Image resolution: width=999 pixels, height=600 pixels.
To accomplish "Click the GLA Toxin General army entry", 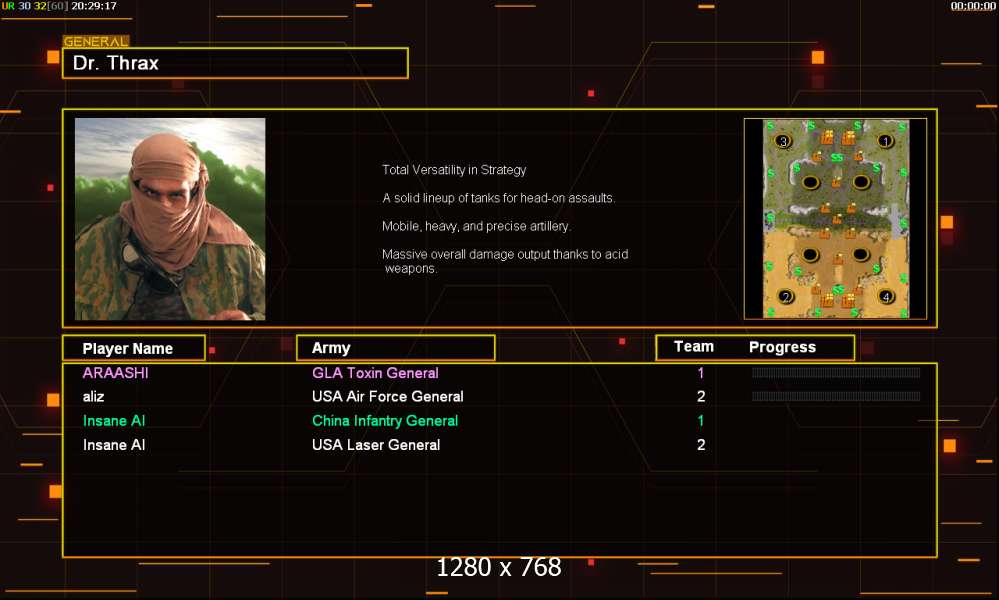I will (x=375, y=373).
